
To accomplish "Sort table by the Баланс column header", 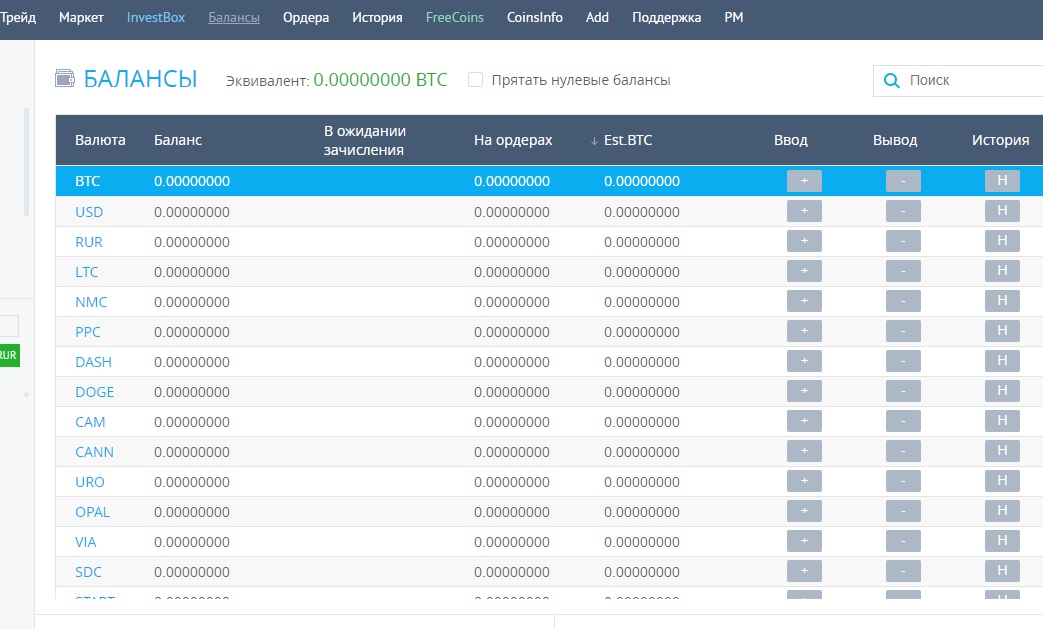I will [178, 140].
